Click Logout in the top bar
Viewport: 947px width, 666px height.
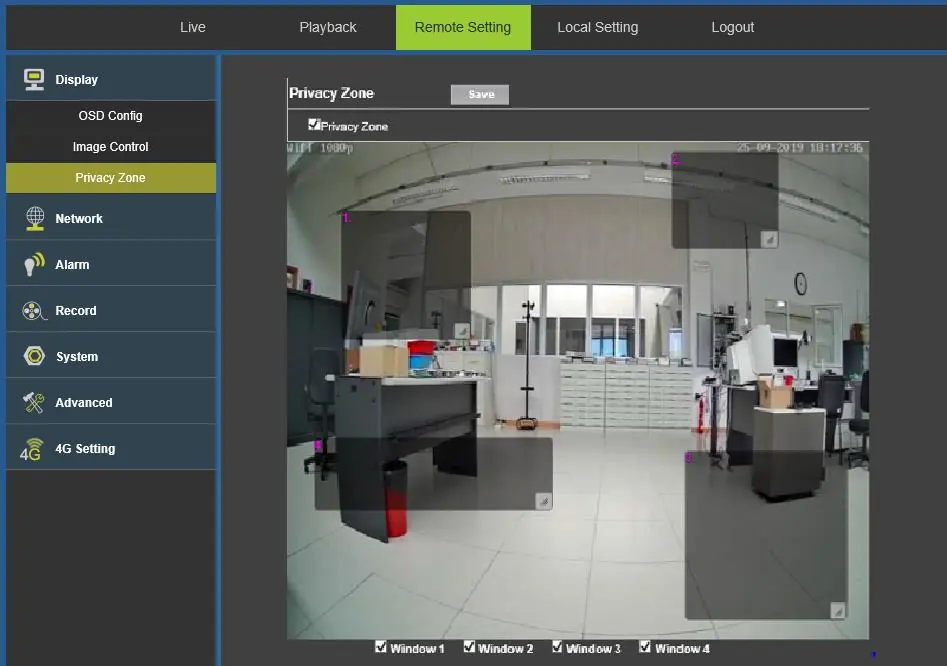tap(733, 27)
